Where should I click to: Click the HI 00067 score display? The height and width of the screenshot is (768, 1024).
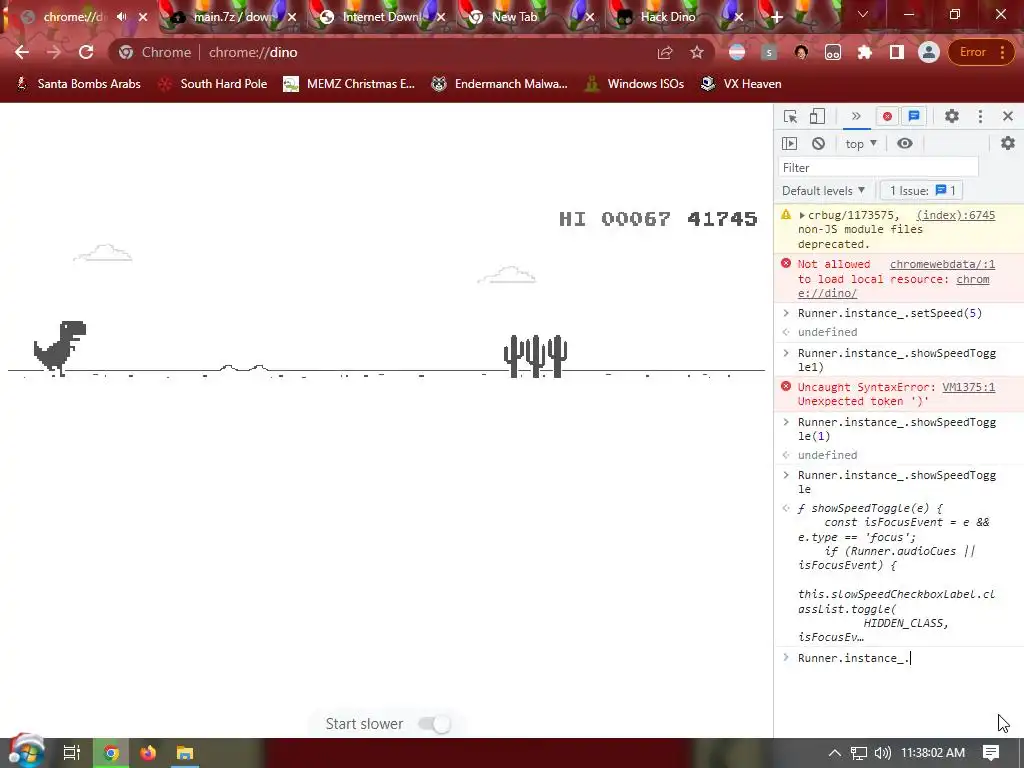point(615,219)
